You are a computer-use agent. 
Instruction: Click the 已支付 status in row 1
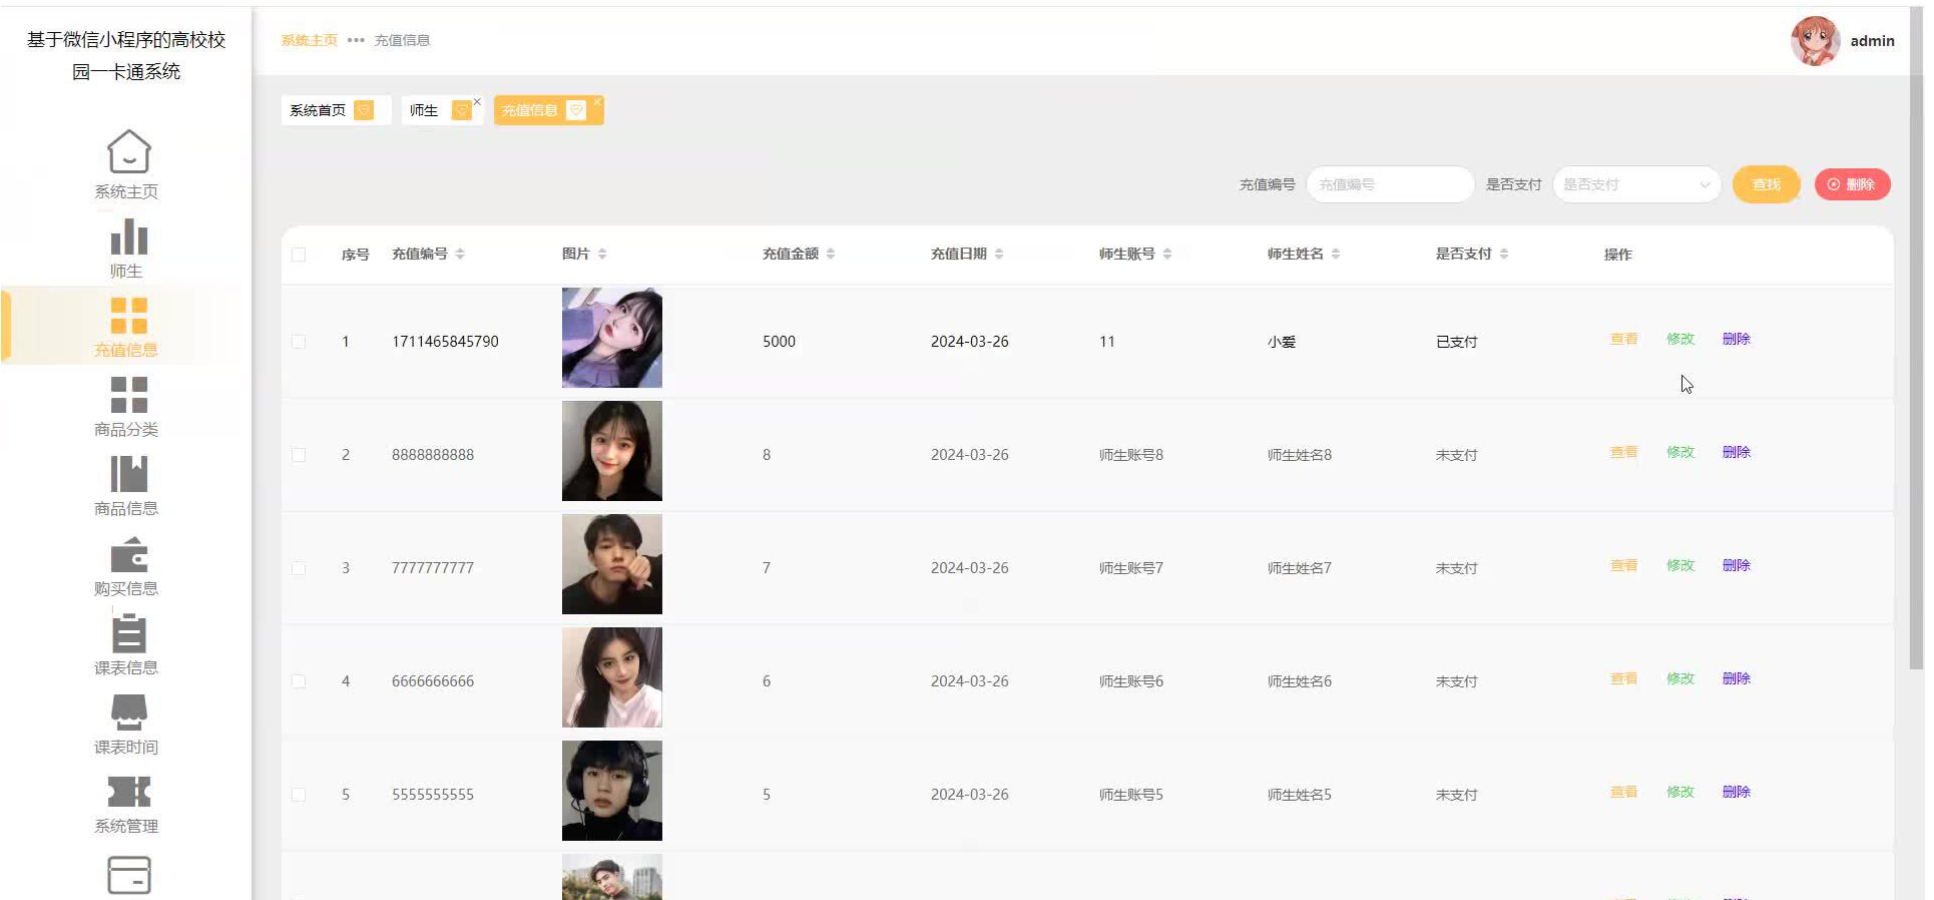click(x=1456, y=341)
